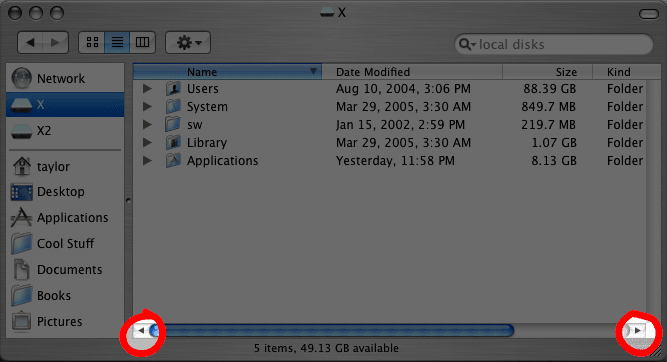Switch to list view

pyautogui.click(x=117, y=43)
